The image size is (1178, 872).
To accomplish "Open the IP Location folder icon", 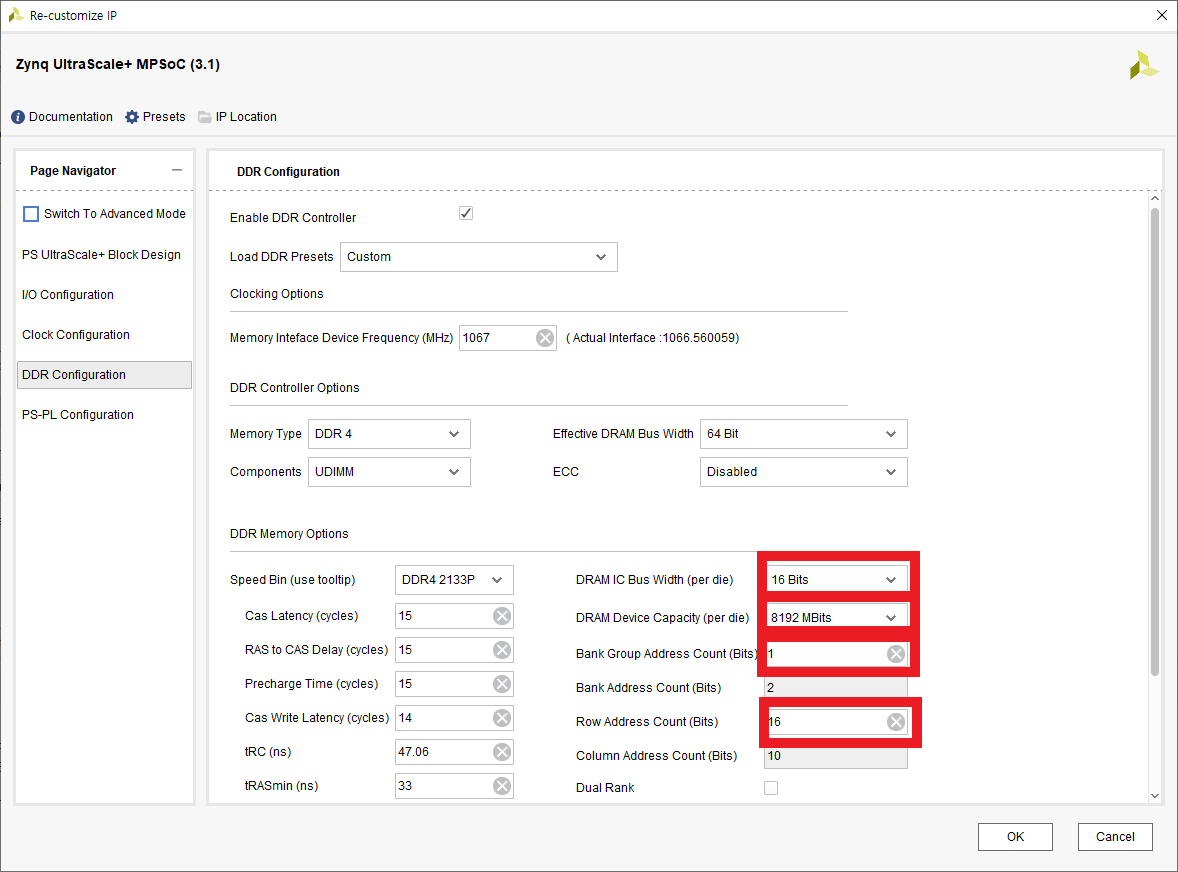I will (x=204, y=117).
